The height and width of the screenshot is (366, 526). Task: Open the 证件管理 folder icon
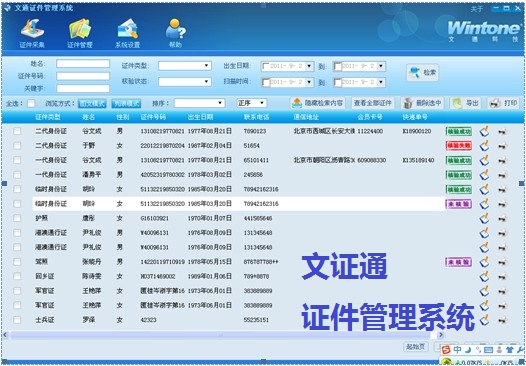tap(80, 30)
